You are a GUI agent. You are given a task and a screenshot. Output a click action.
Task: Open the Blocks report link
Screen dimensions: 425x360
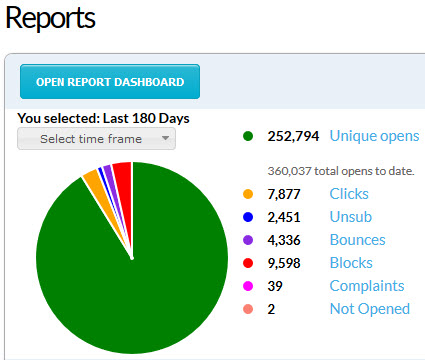351,263
